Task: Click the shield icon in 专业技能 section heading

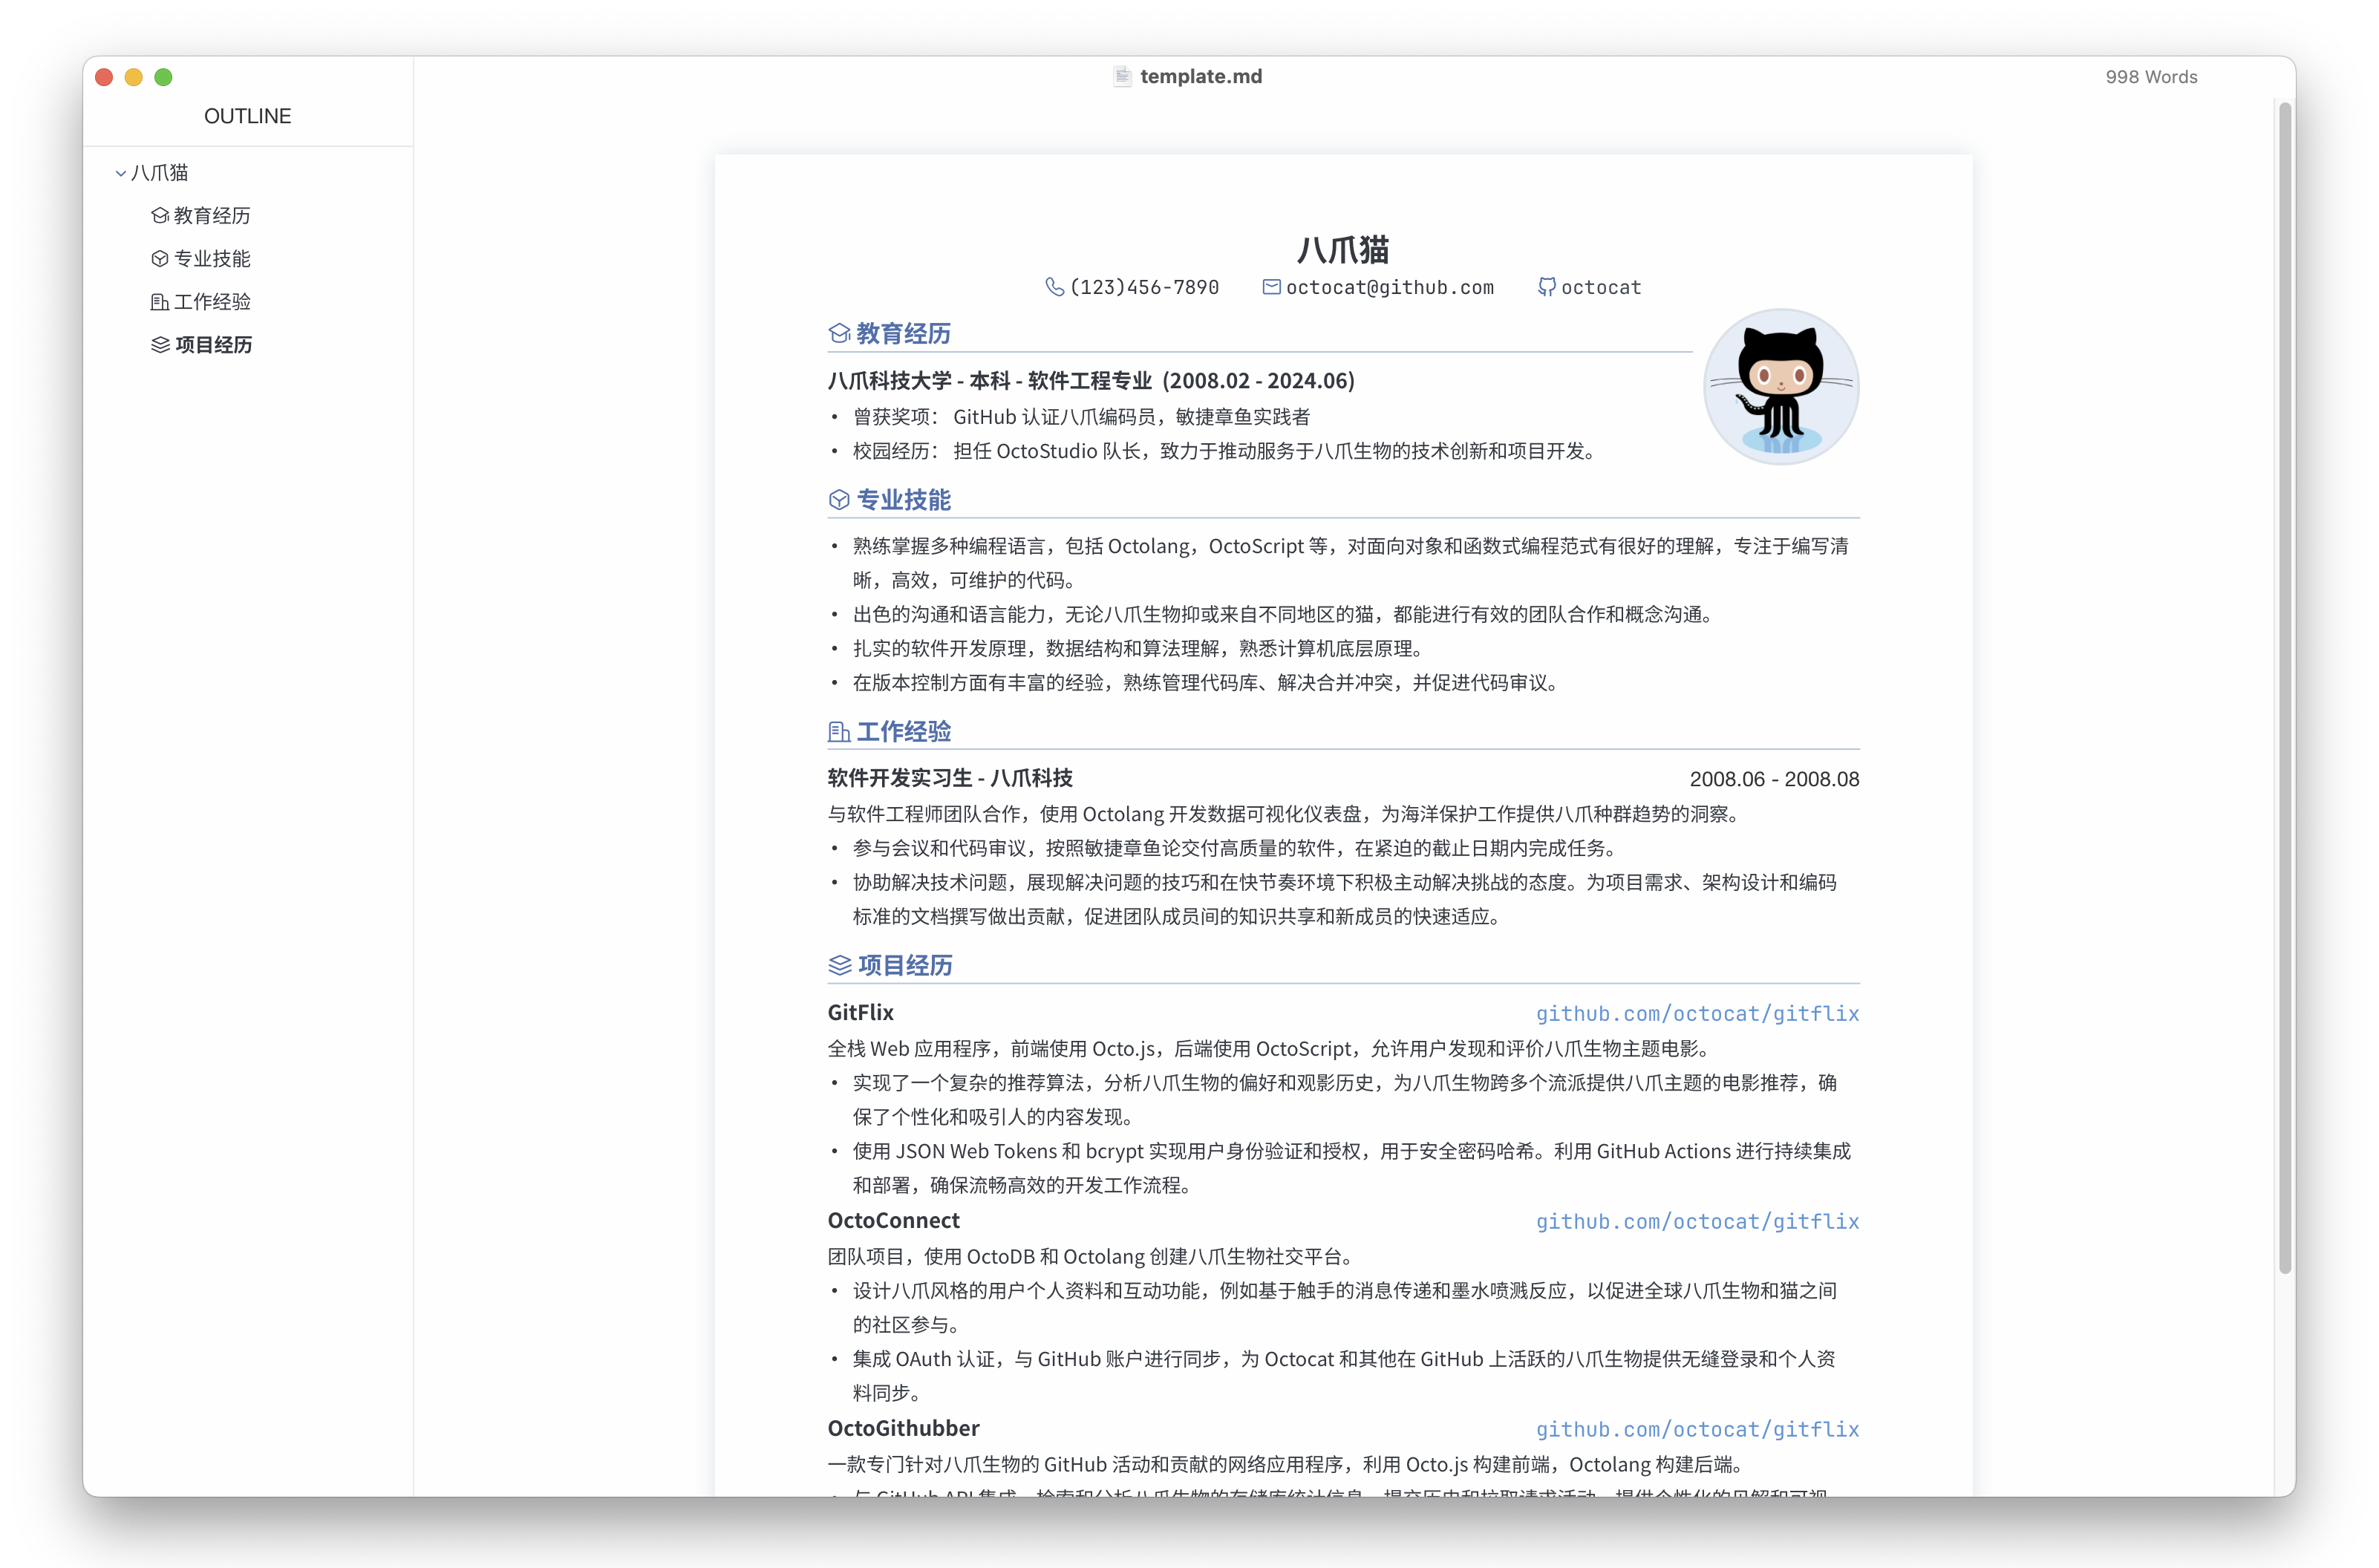Action: coord(839,499)
